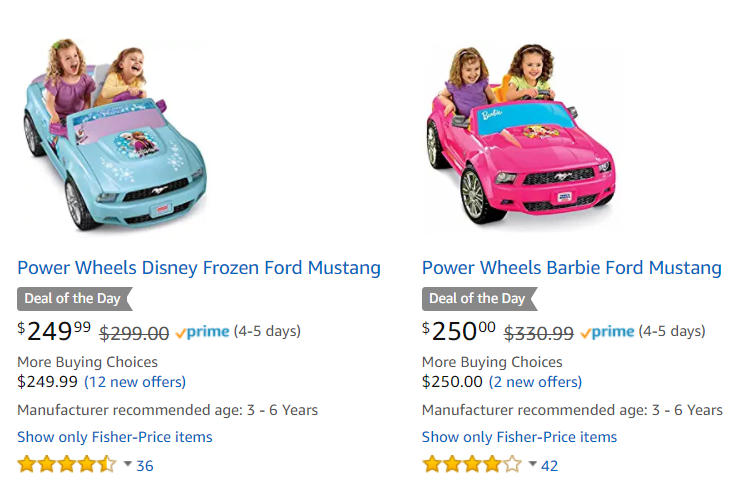Open the 36 customer reviews count

point(145,465)
